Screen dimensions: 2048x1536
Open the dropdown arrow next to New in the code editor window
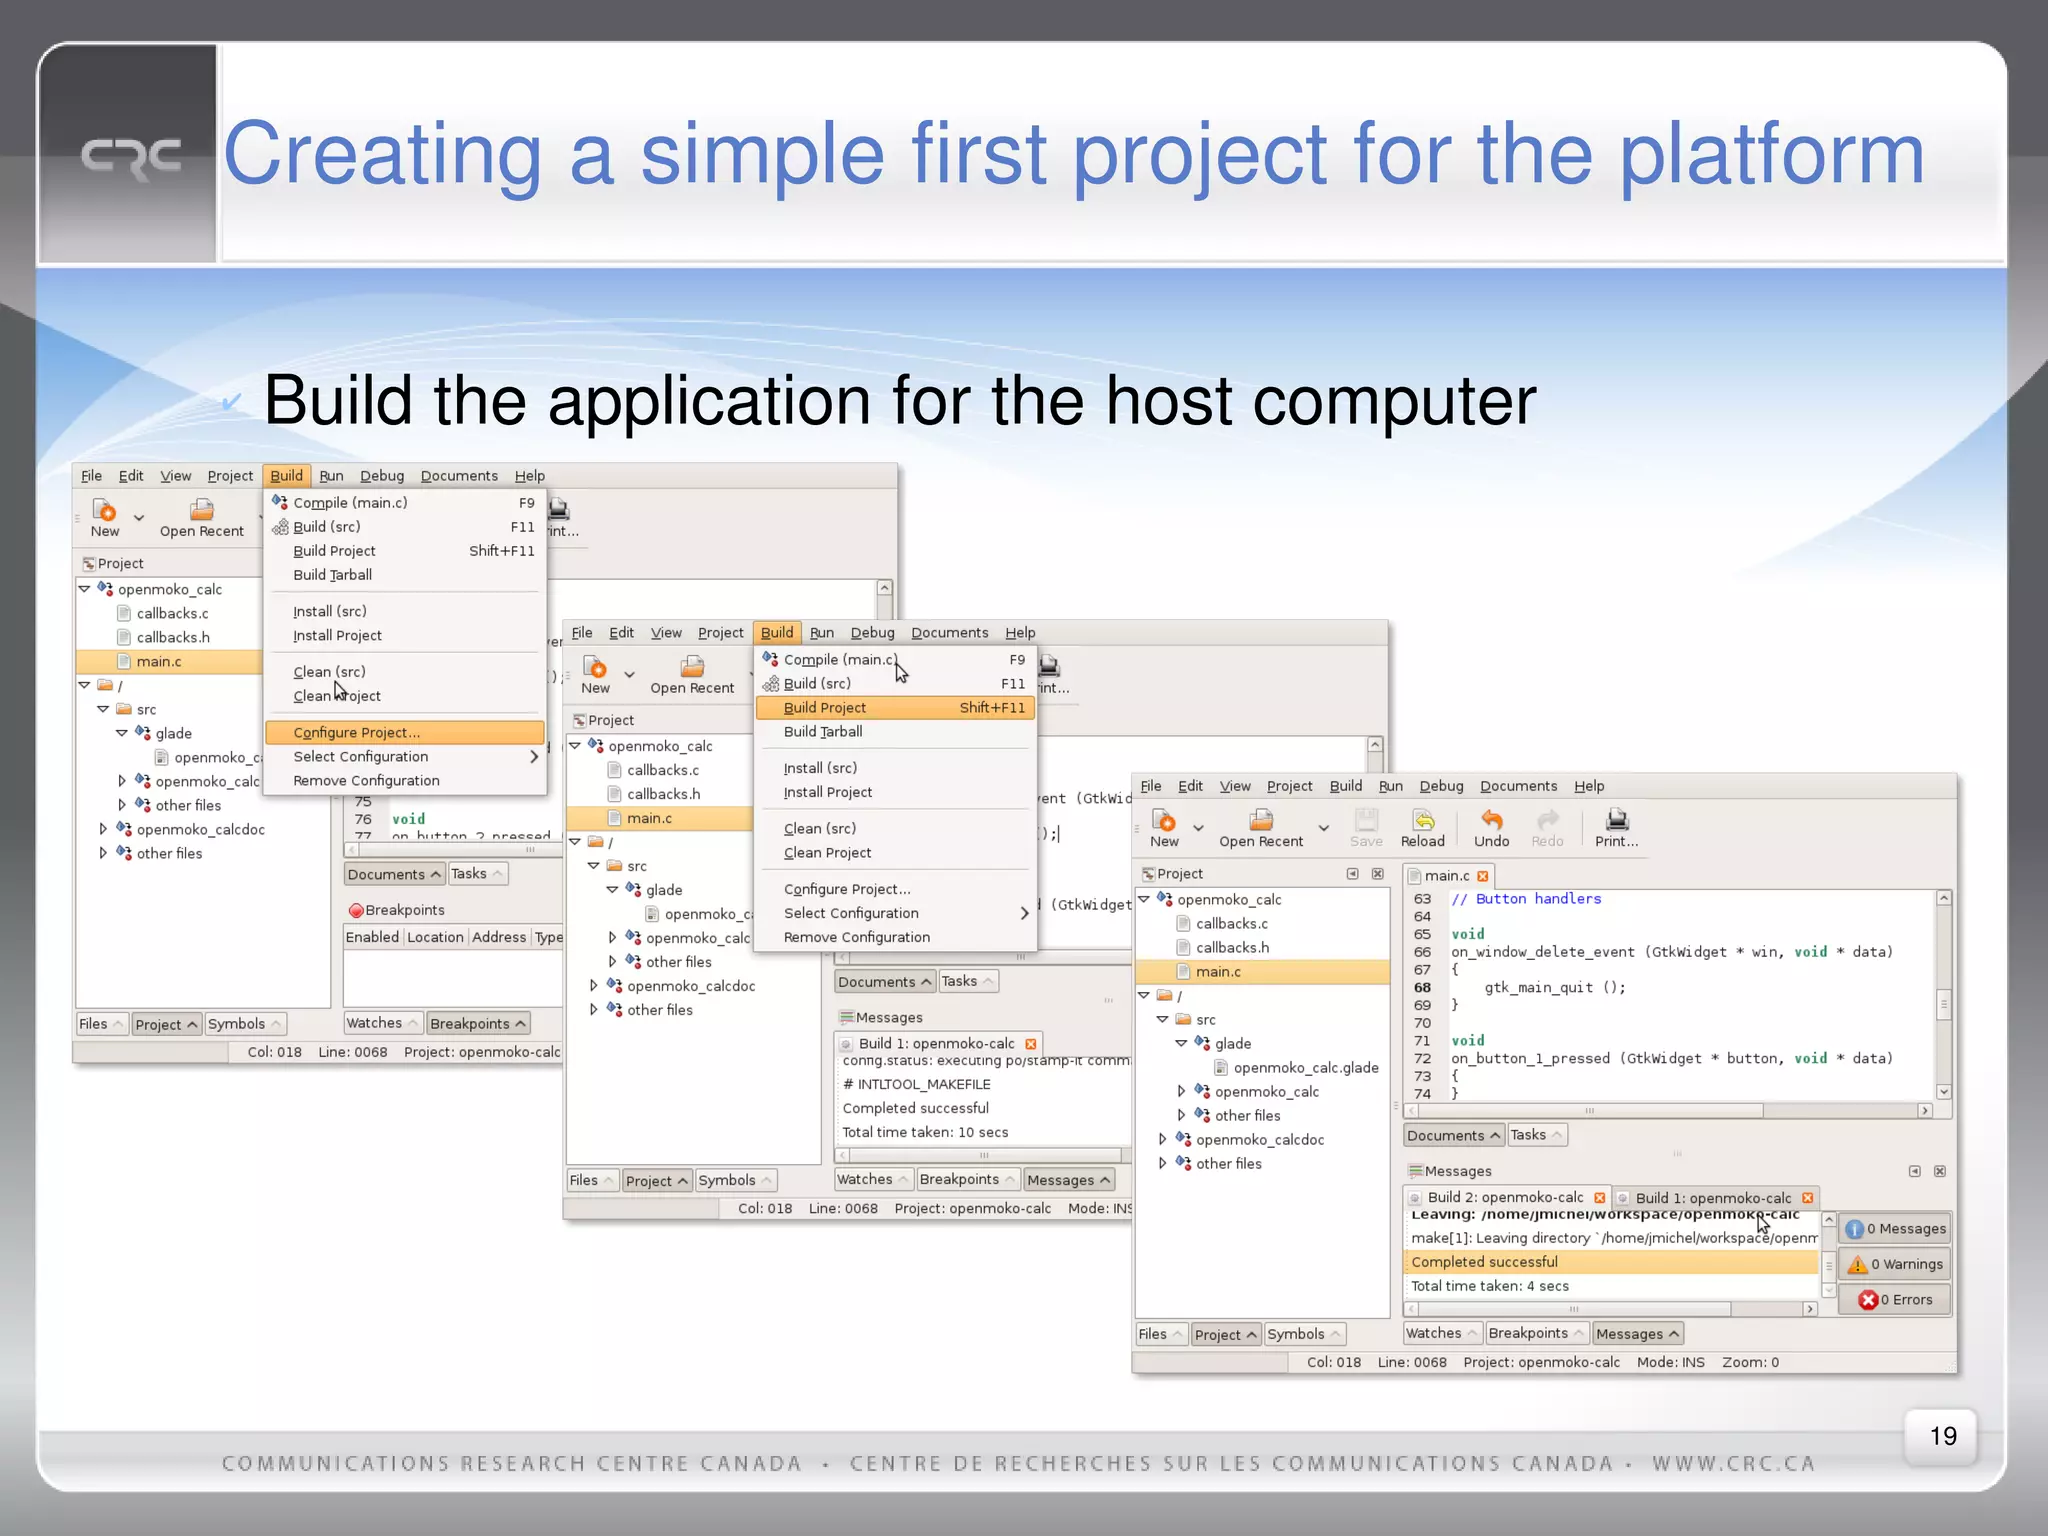click(x=1198, y=828)
